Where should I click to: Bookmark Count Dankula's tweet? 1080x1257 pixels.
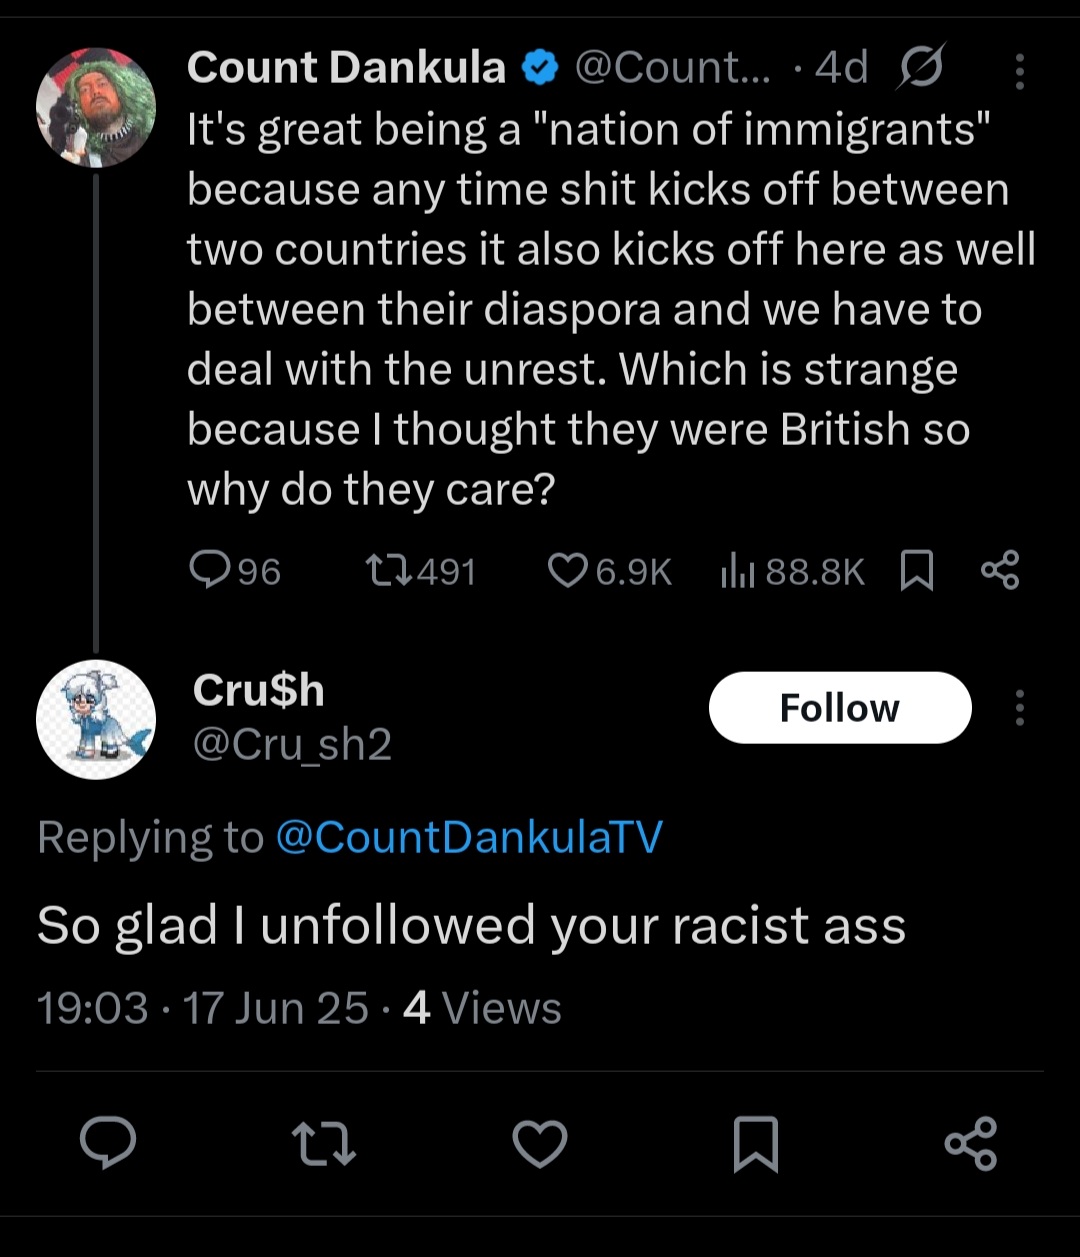917,572
